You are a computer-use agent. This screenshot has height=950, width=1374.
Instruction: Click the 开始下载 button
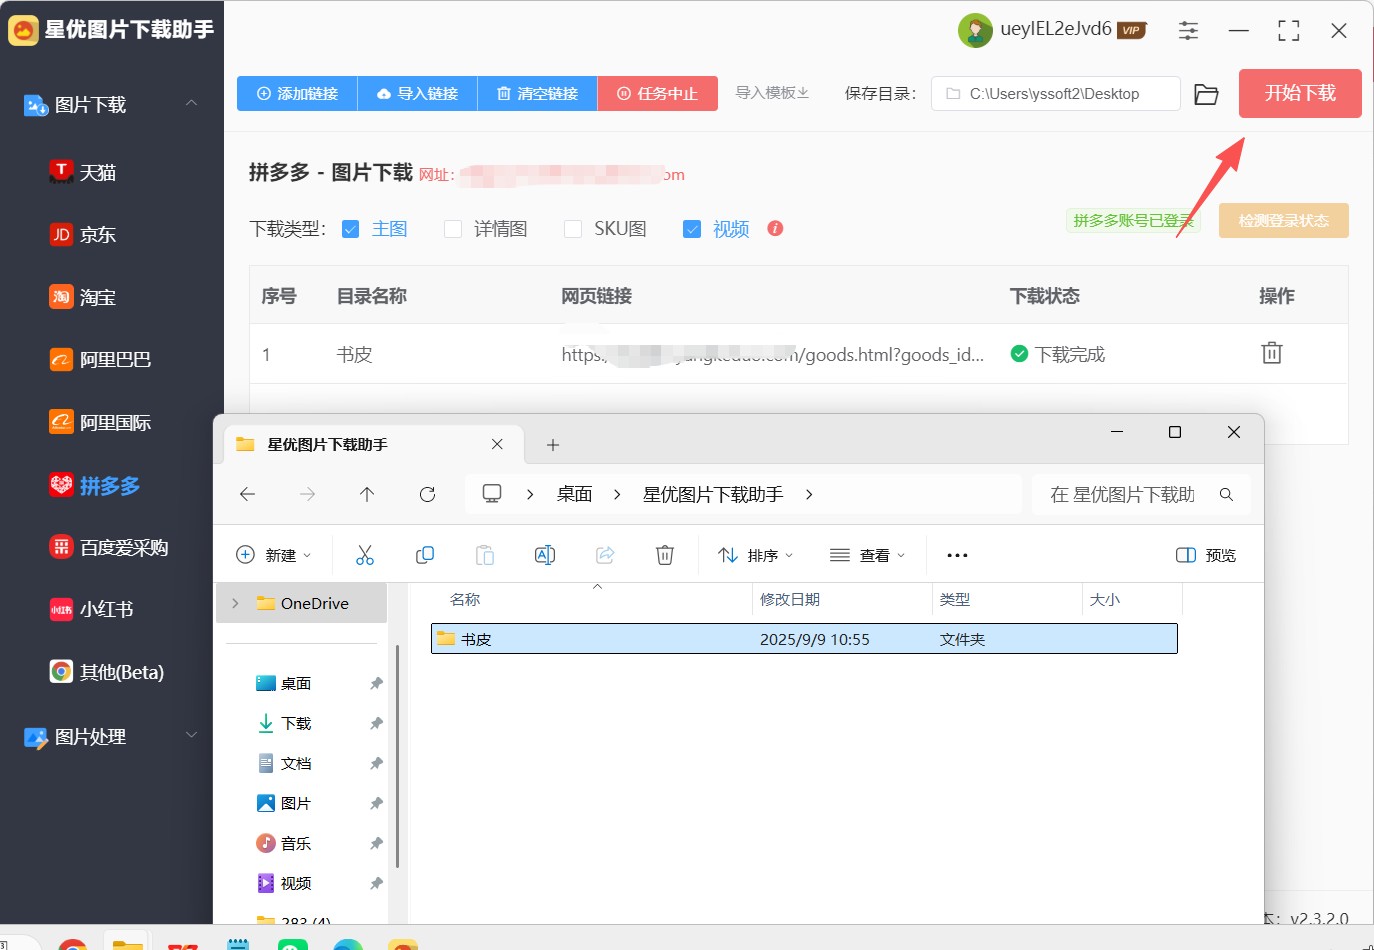tap(1300, 93)
